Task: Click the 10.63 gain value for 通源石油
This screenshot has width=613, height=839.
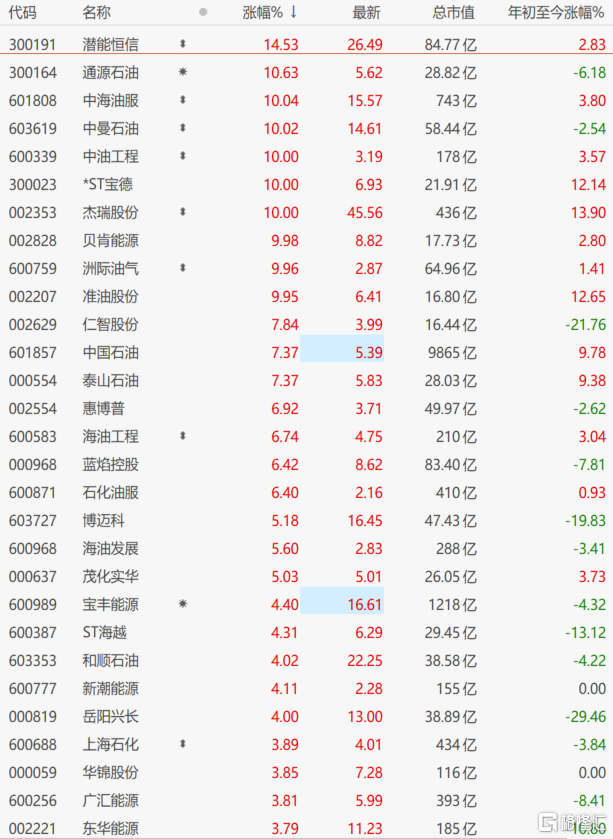Action: (x=281, y=72)
